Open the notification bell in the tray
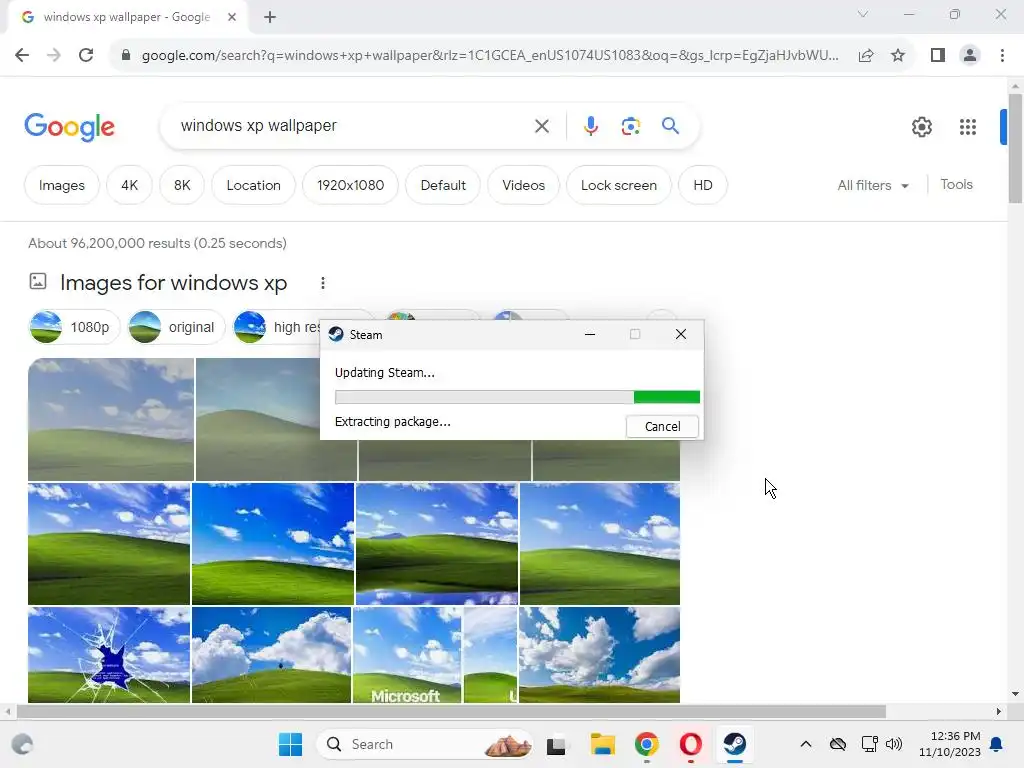Viewport: 1024px width, 768px height. tap(997, 744)
